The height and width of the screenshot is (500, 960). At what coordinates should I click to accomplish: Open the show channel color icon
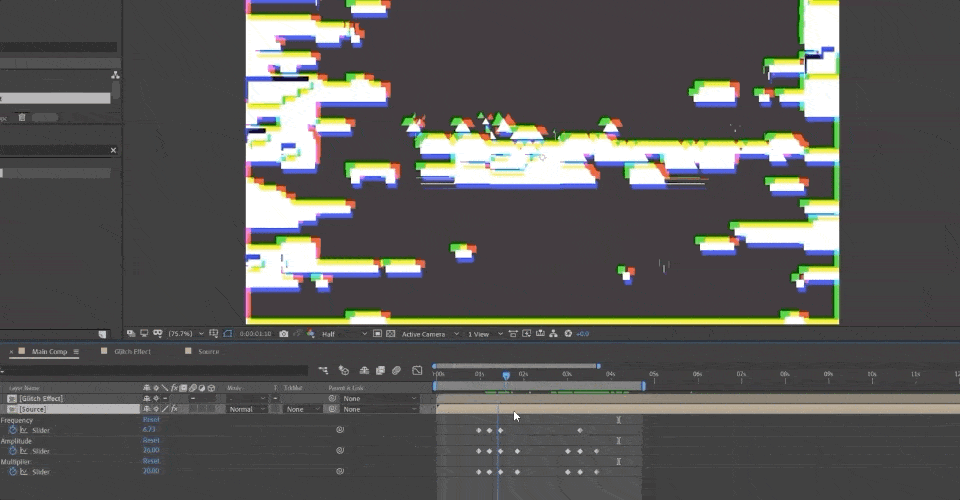(310, 334)
